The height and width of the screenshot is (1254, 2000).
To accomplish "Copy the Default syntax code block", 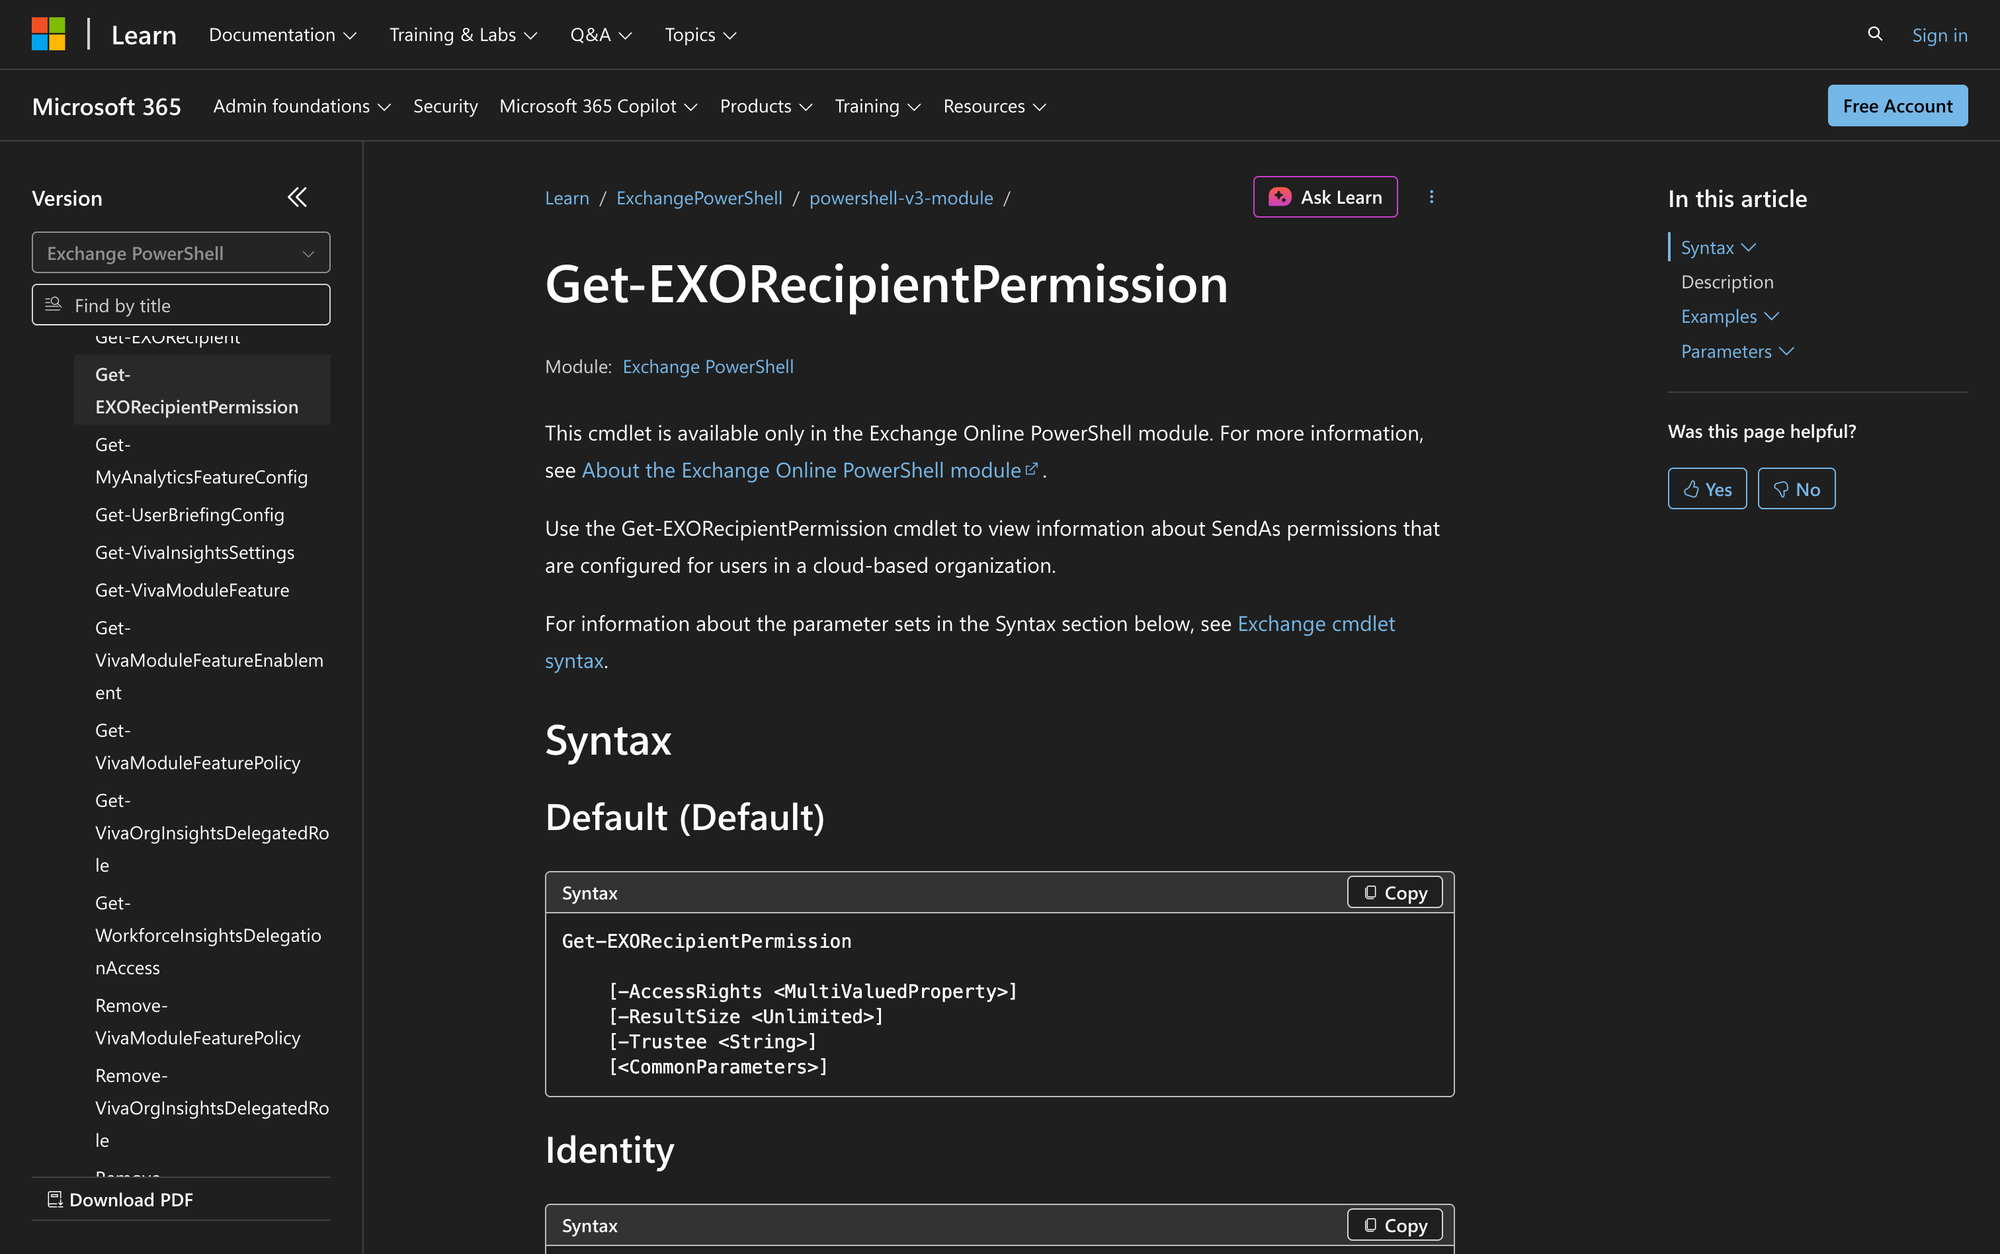I will coord(1394,892).
